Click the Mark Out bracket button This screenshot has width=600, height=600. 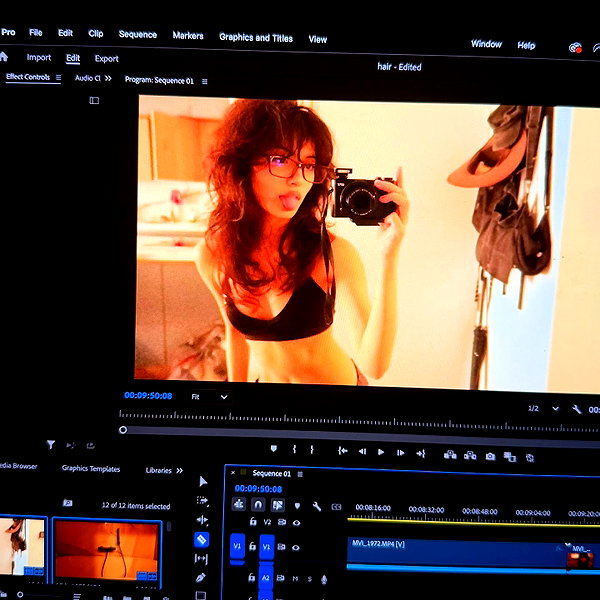coord(312,450)
